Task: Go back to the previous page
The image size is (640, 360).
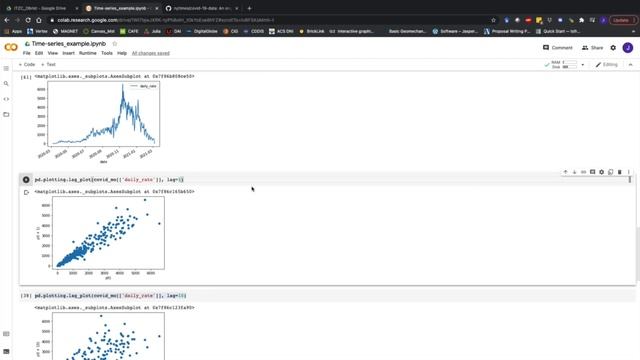Action: pyautogui.click(x=7, y=20)
